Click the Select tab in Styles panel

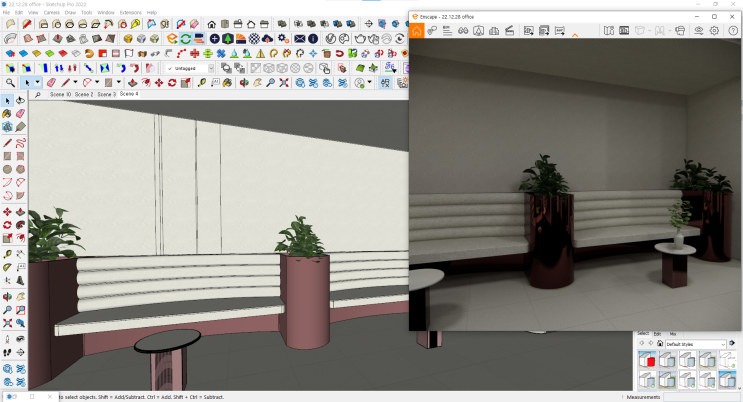tap(644, 334)
